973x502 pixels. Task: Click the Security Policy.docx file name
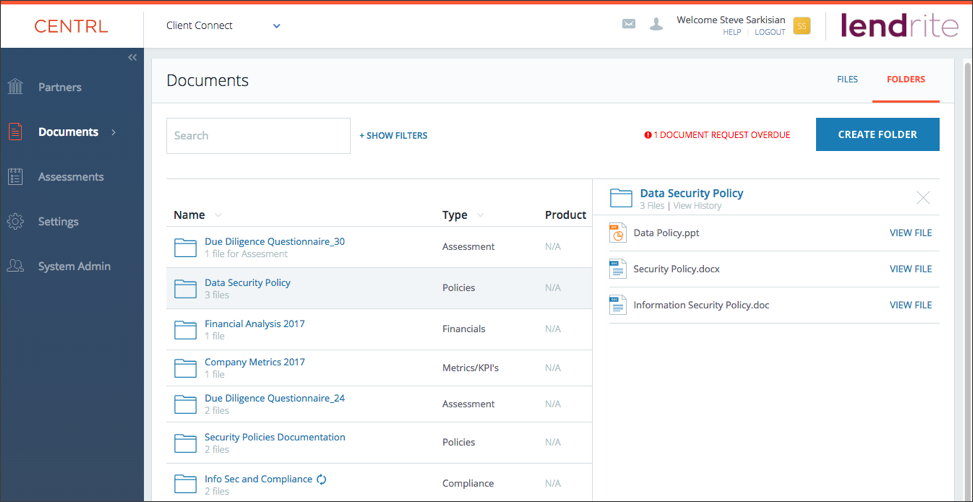pyautogui.click(x=676, y=269)
